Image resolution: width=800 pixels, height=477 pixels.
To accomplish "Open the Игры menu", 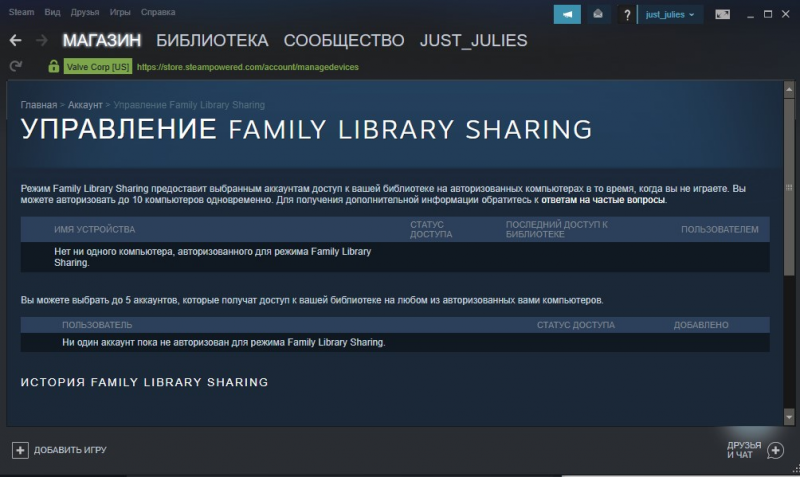I will point(120,12).
